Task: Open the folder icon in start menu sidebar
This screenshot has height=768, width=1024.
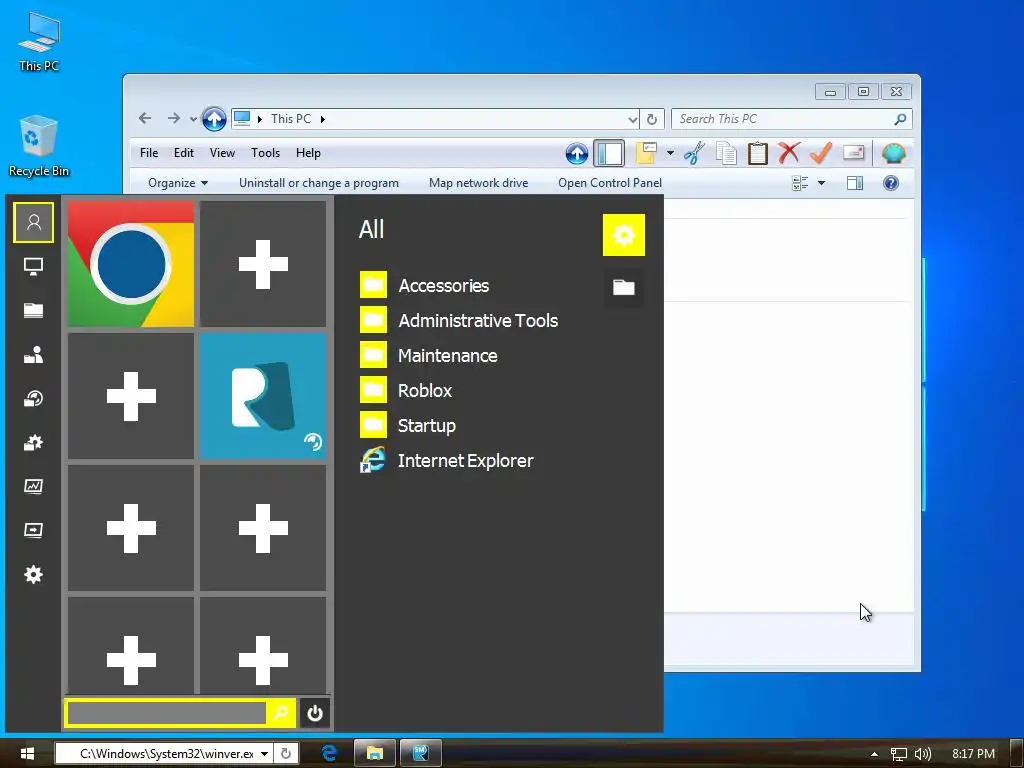Action: pos(33,310)
